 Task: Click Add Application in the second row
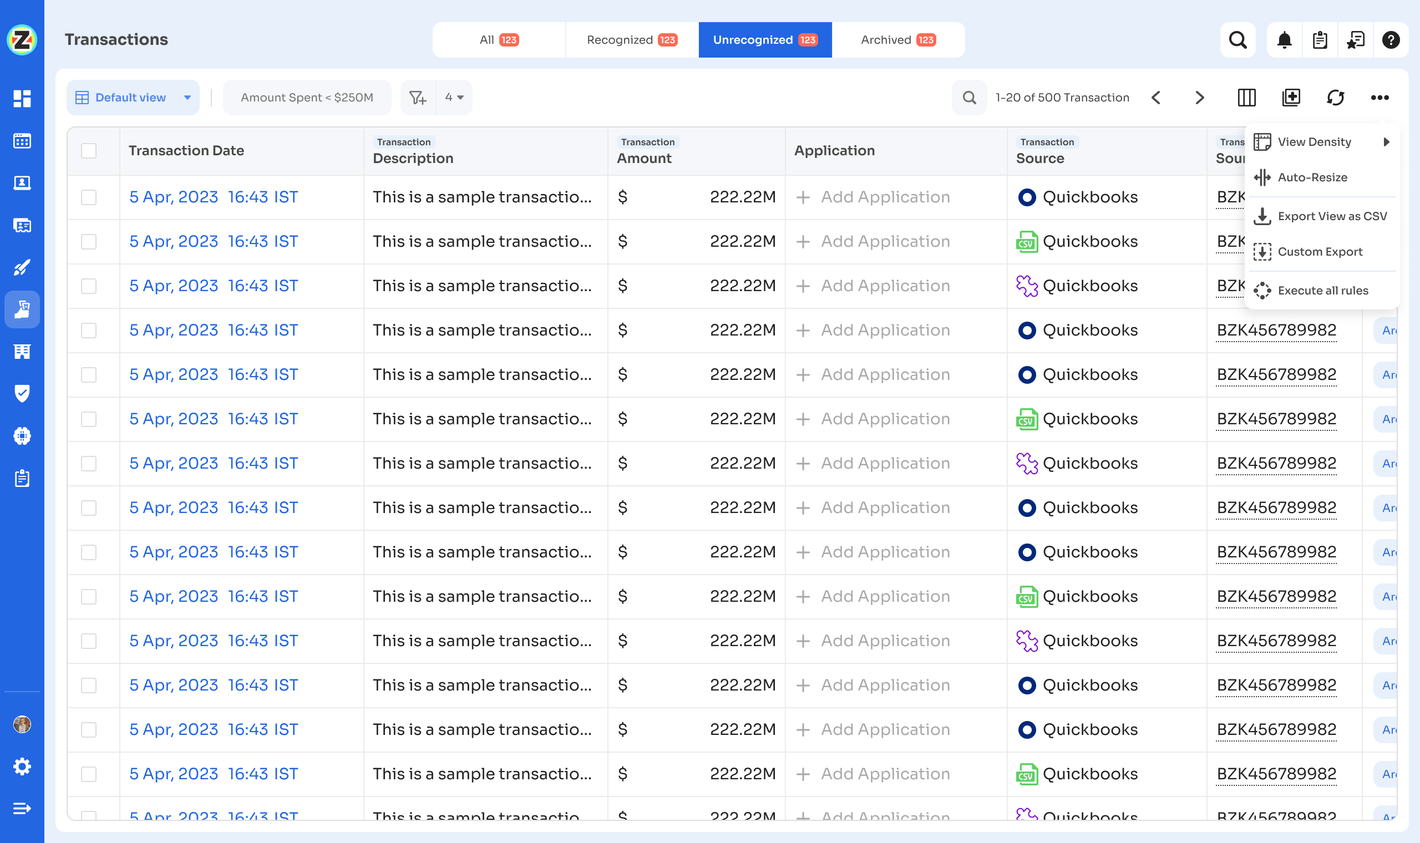873,241
